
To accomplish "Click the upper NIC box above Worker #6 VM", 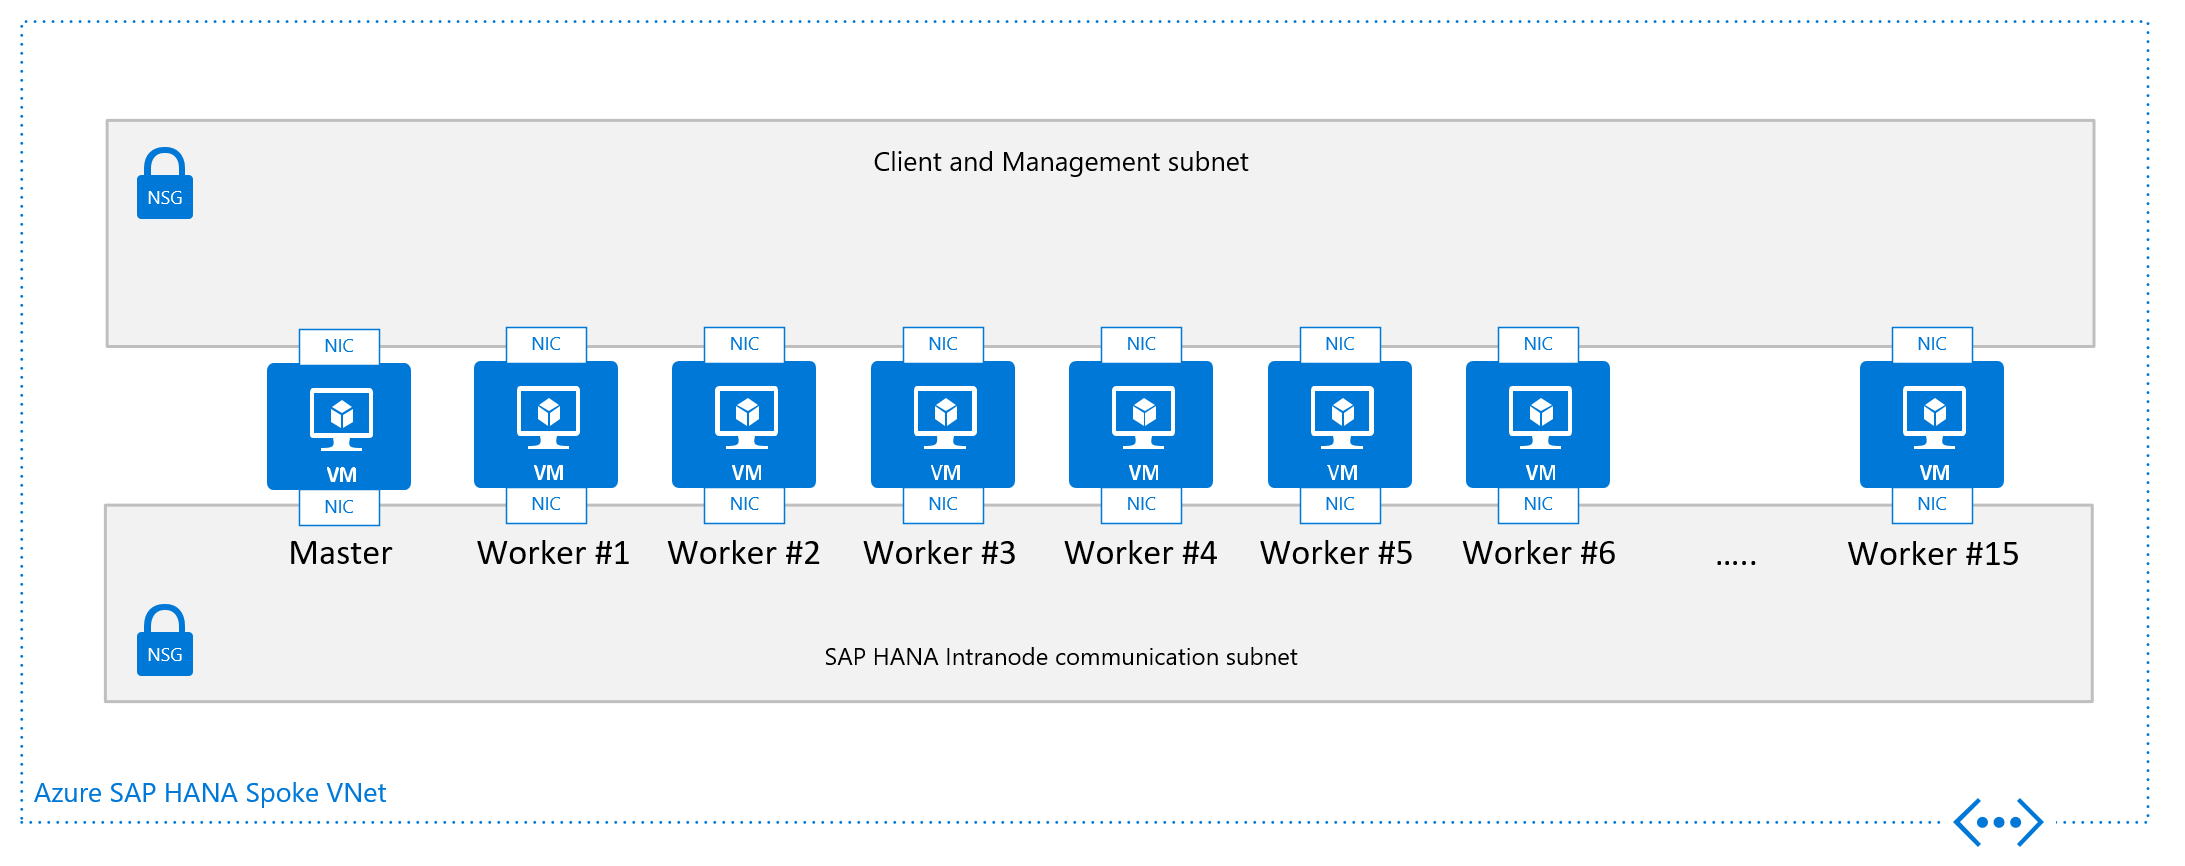I will click(x=1538, y=344).
